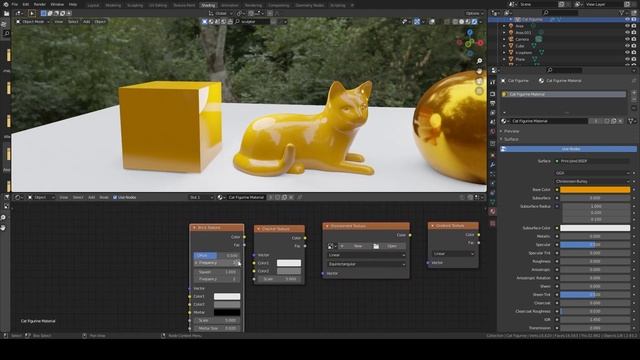Toggle visibility eye for Camera
The width and height of the screenshot is (640, 360).
pyautogui.click(x=627, y=39)
